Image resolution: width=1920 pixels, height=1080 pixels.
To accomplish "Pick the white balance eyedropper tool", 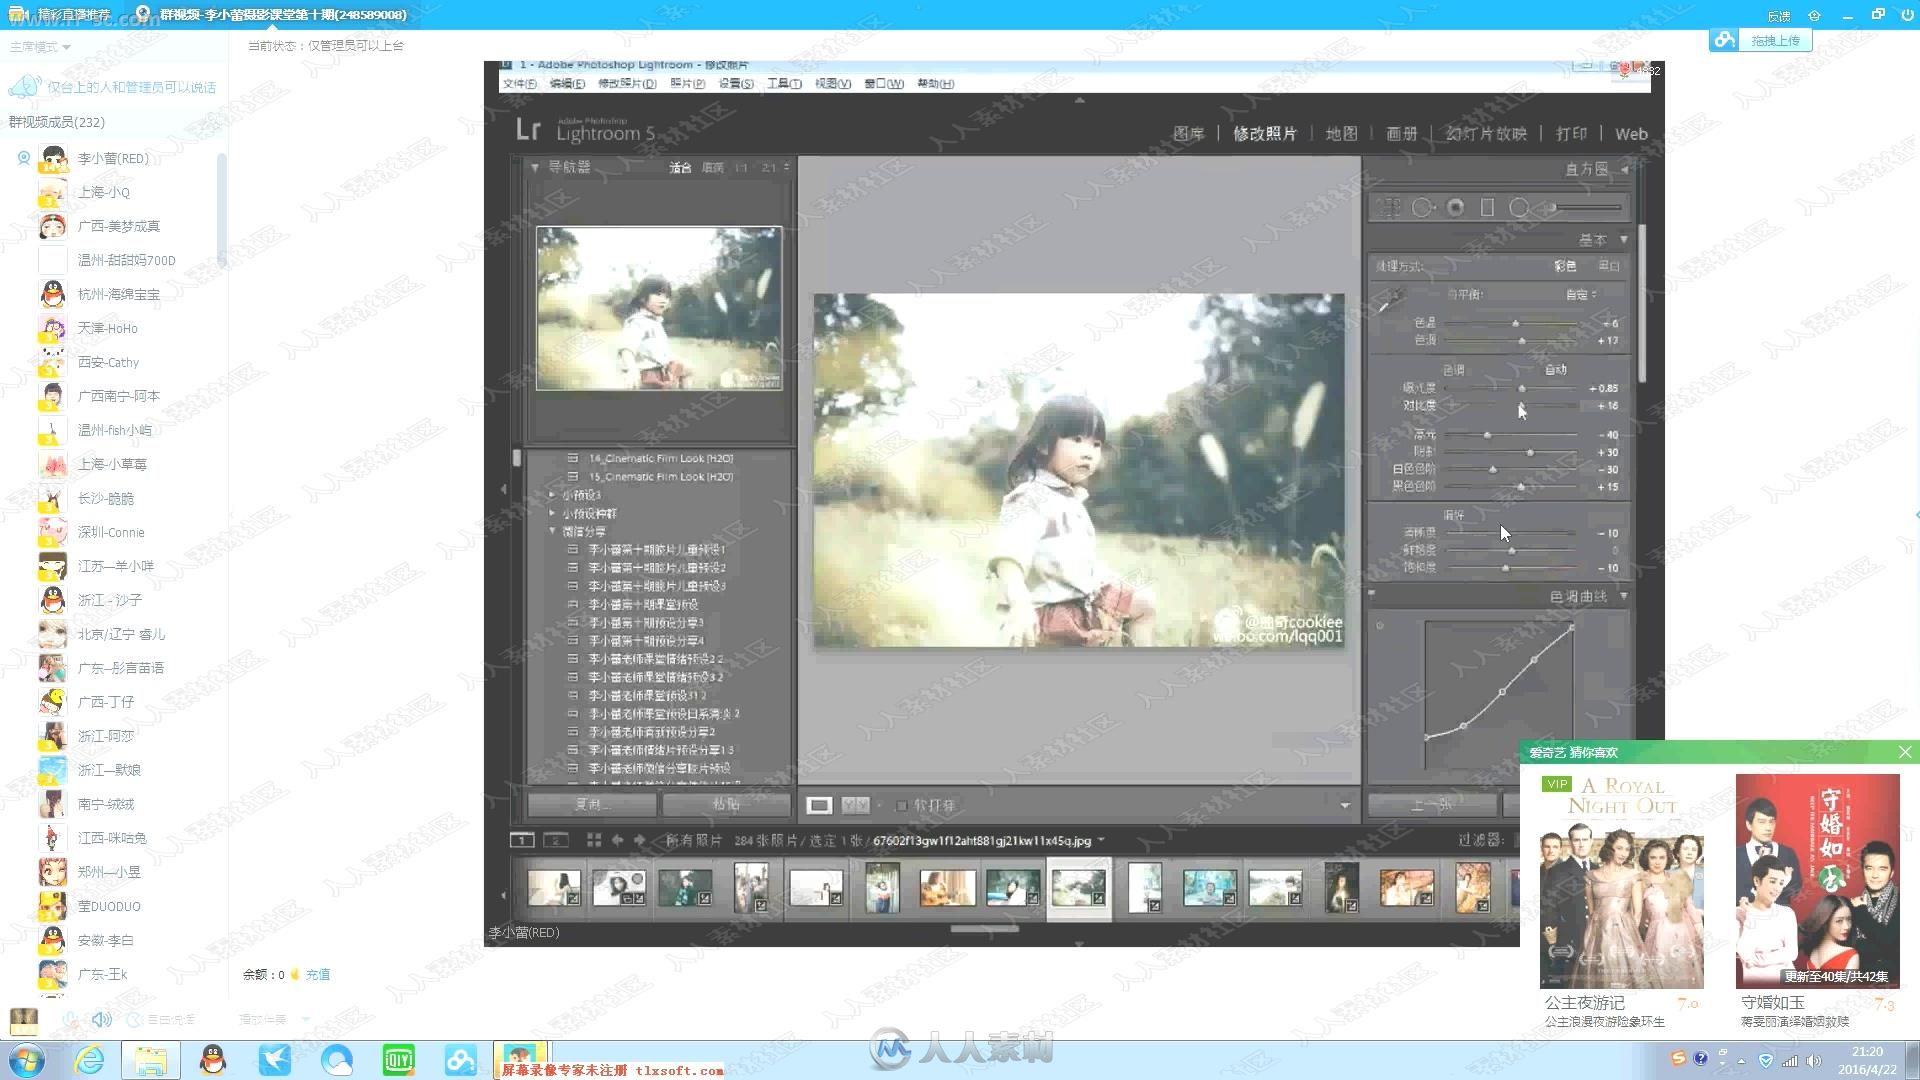I will 1389,301.
